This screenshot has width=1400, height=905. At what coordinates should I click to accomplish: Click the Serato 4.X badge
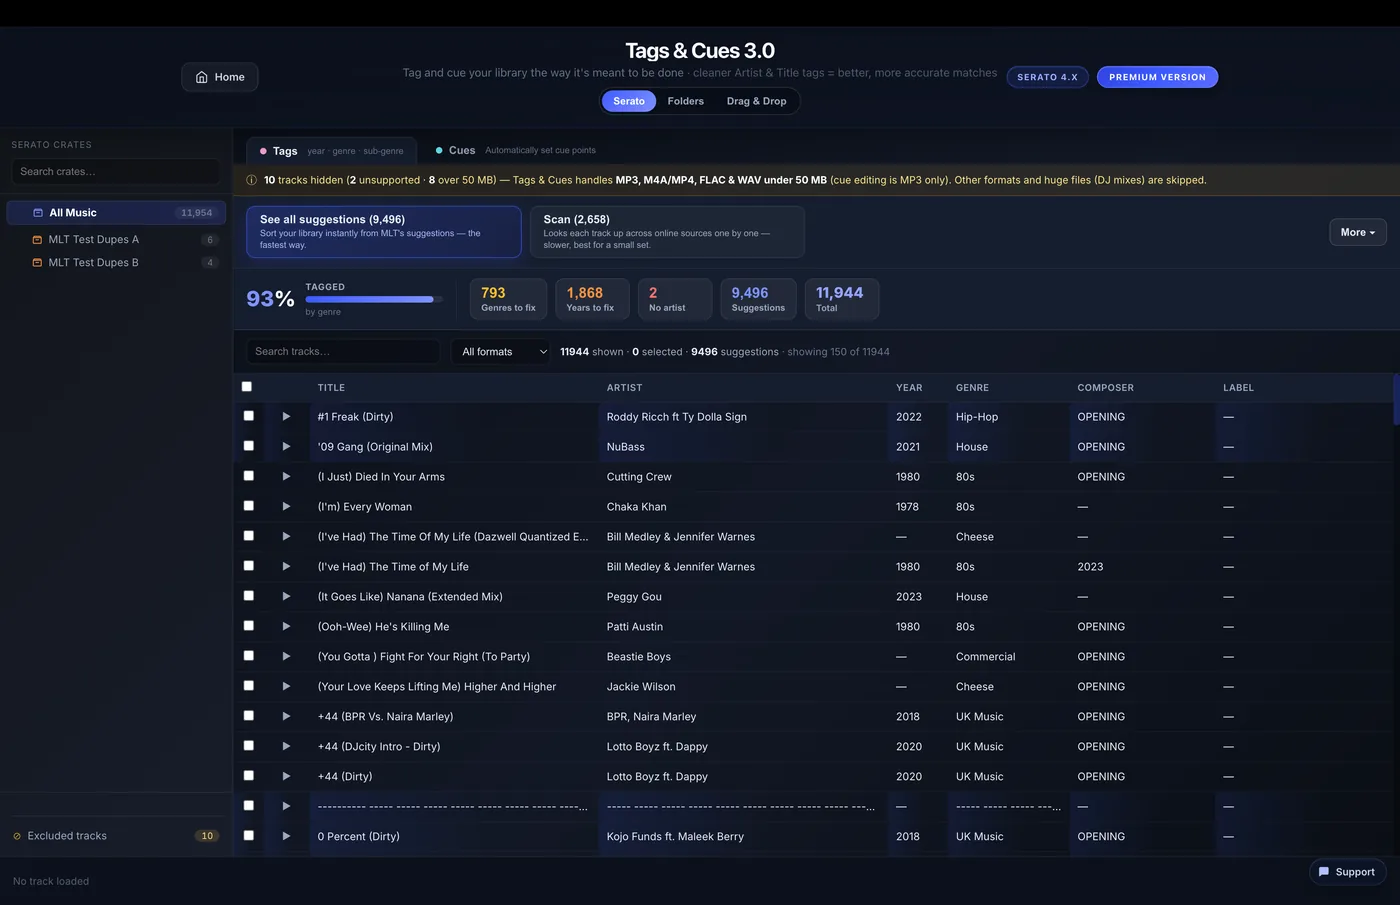point(1047,77)
